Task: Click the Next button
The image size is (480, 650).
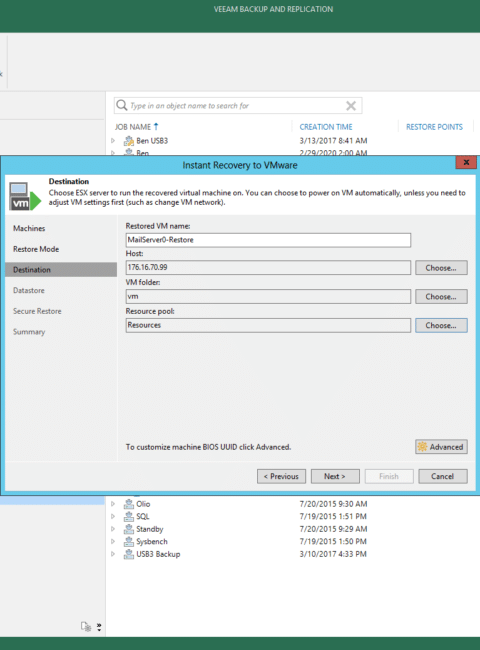Action: (x=335, y=476)
